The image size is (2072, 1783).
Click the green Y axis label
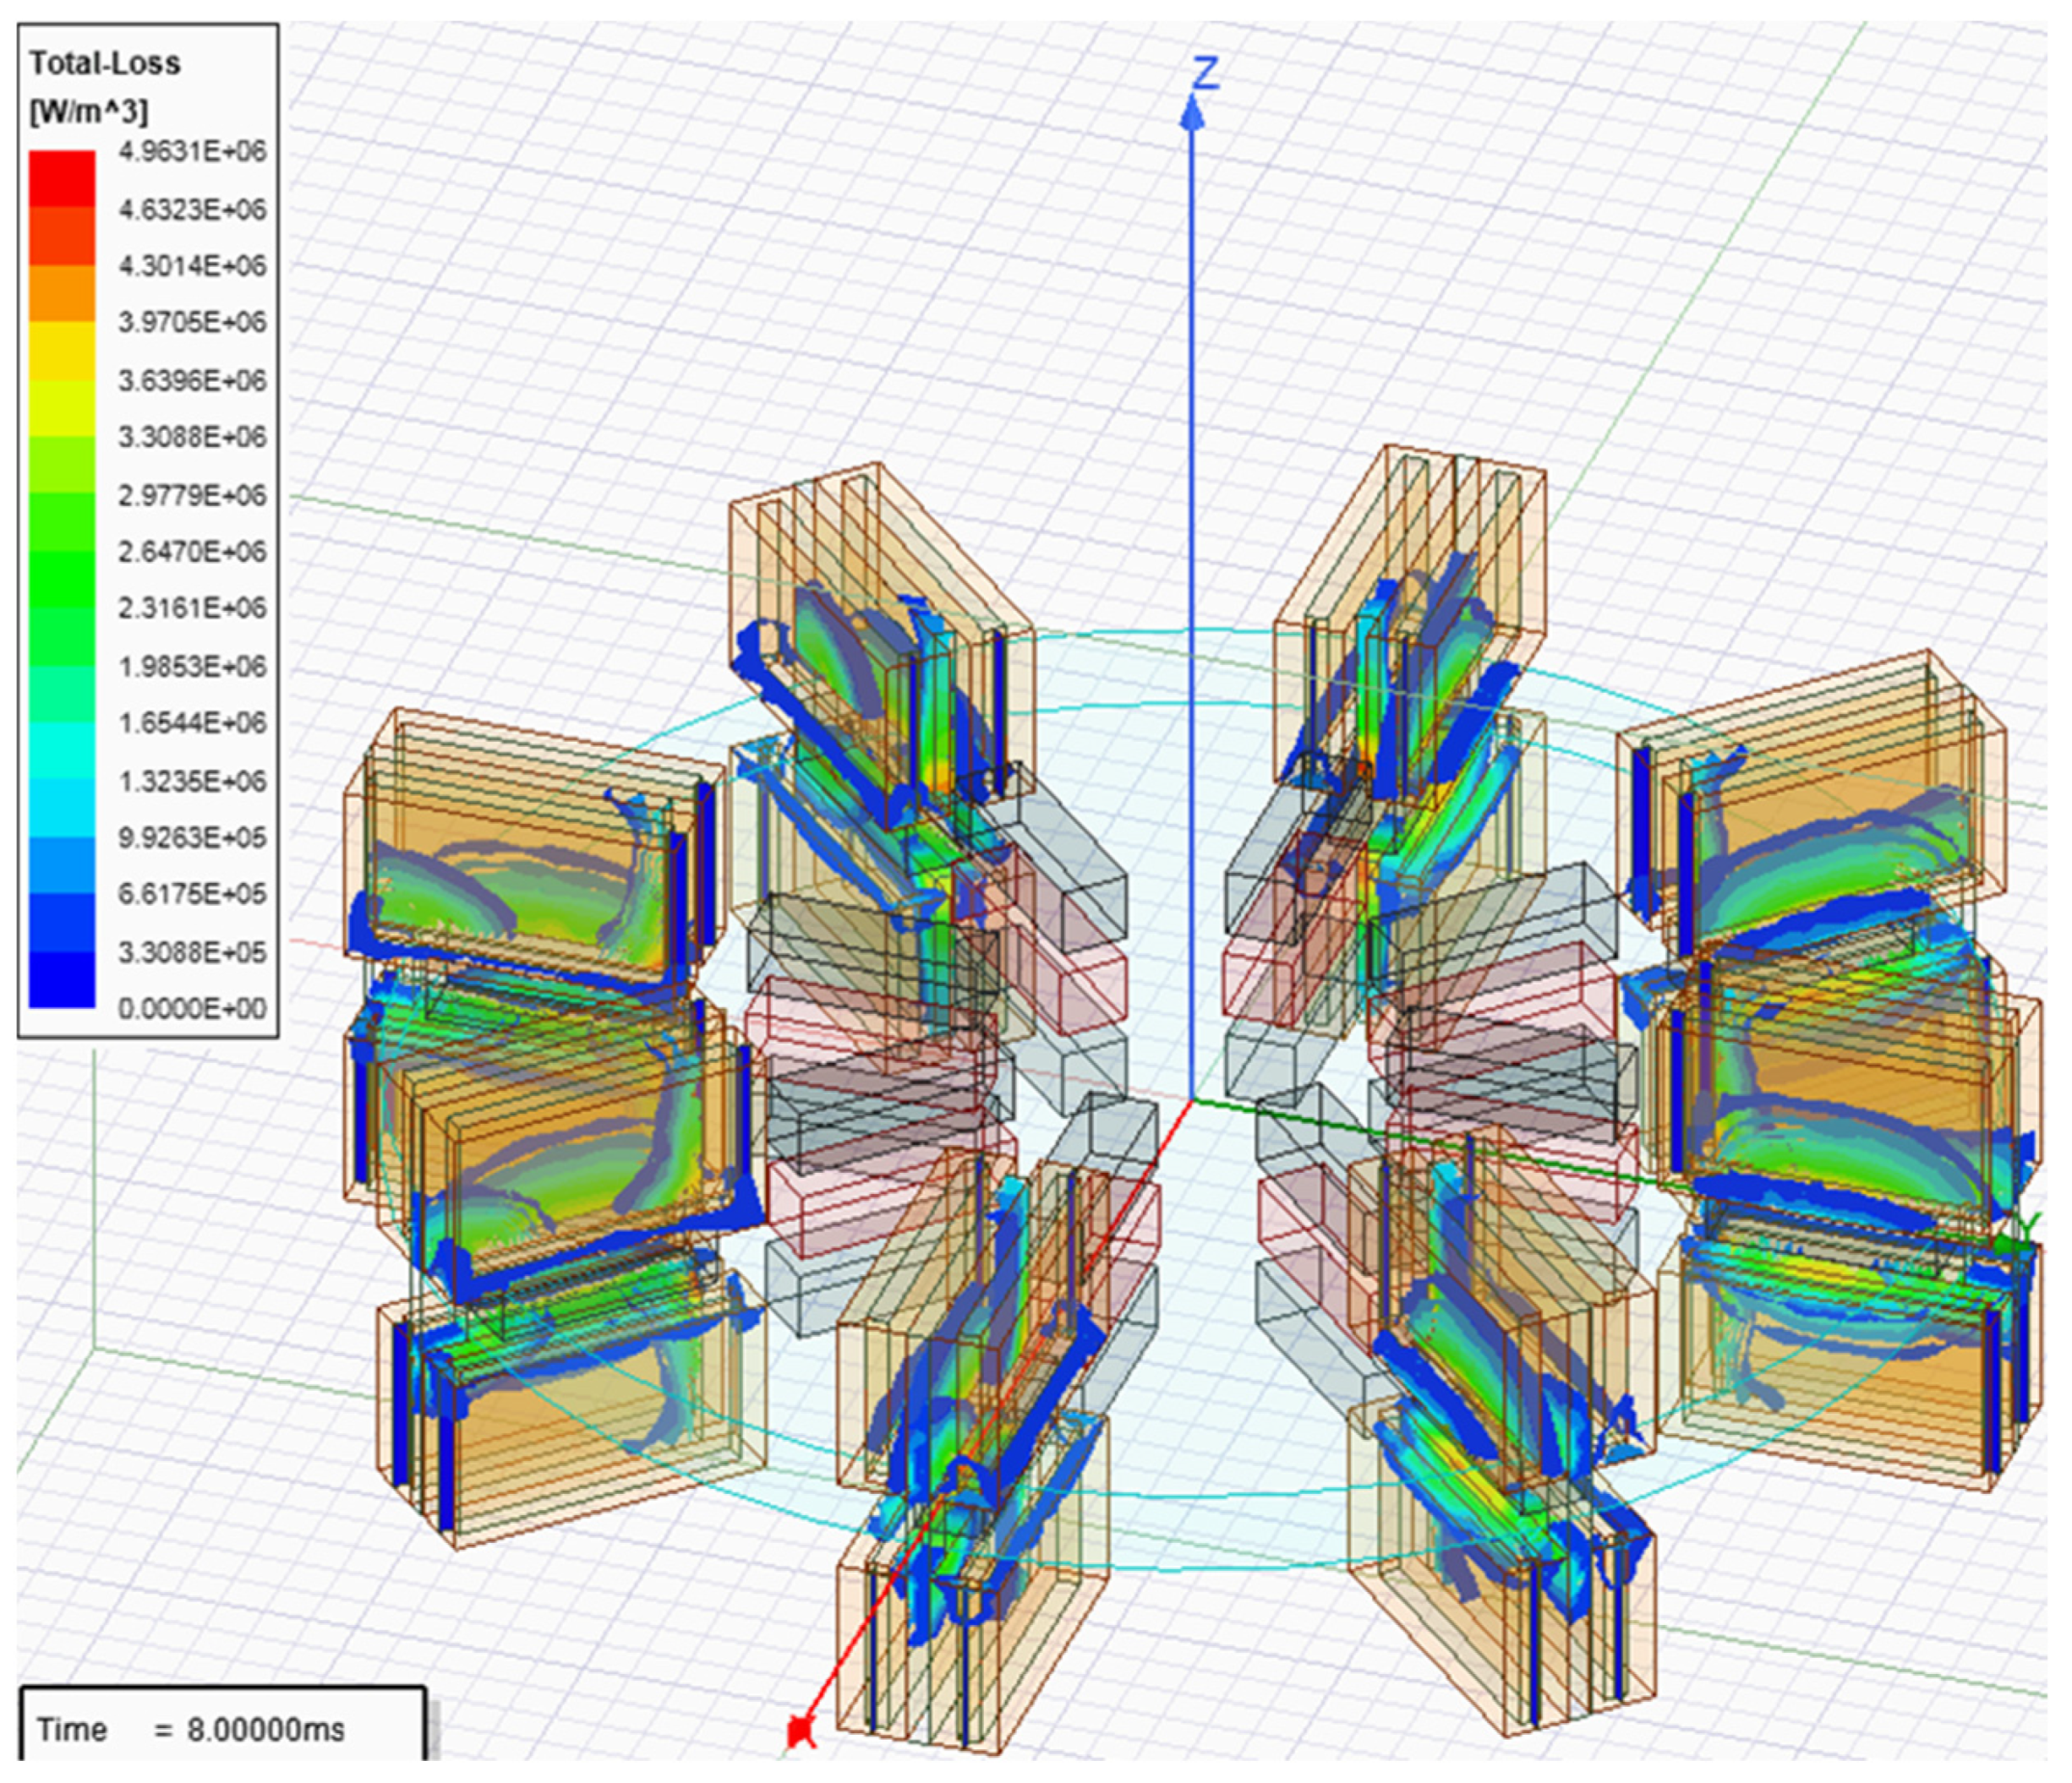coord(2029,1224)
